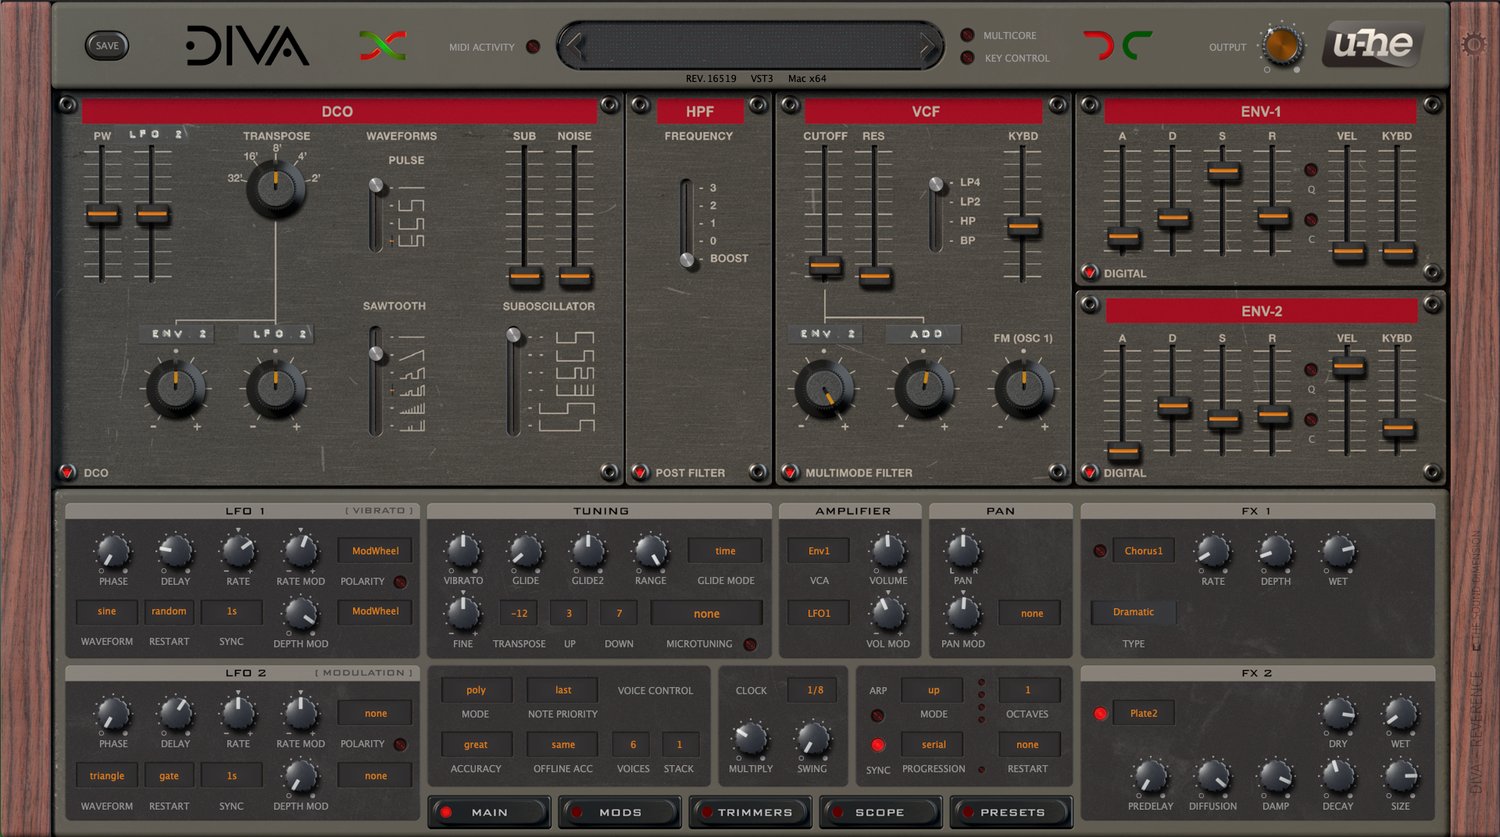This screenshot has height=837, width=1500.
Task: Disable FX 2 Plate2 power LED
Action: click(1100, 713)
